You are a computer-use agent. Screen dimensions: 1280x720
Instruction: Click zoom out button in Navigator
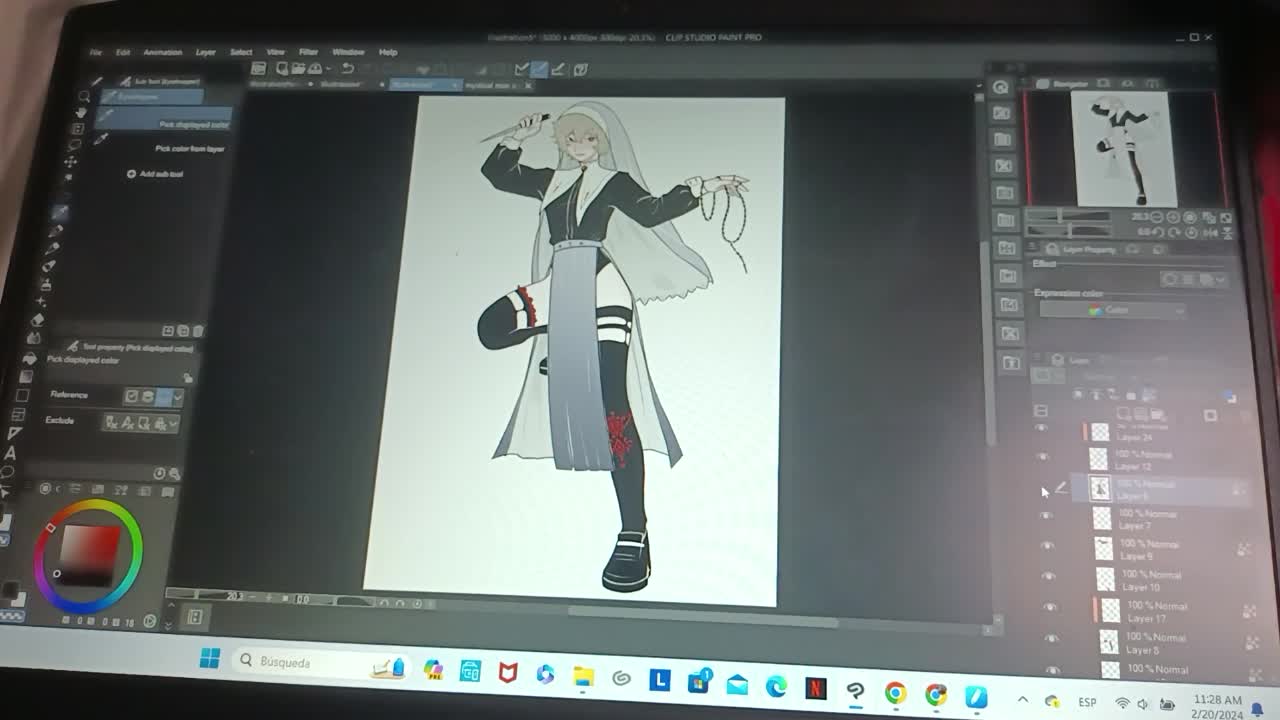1157,217
